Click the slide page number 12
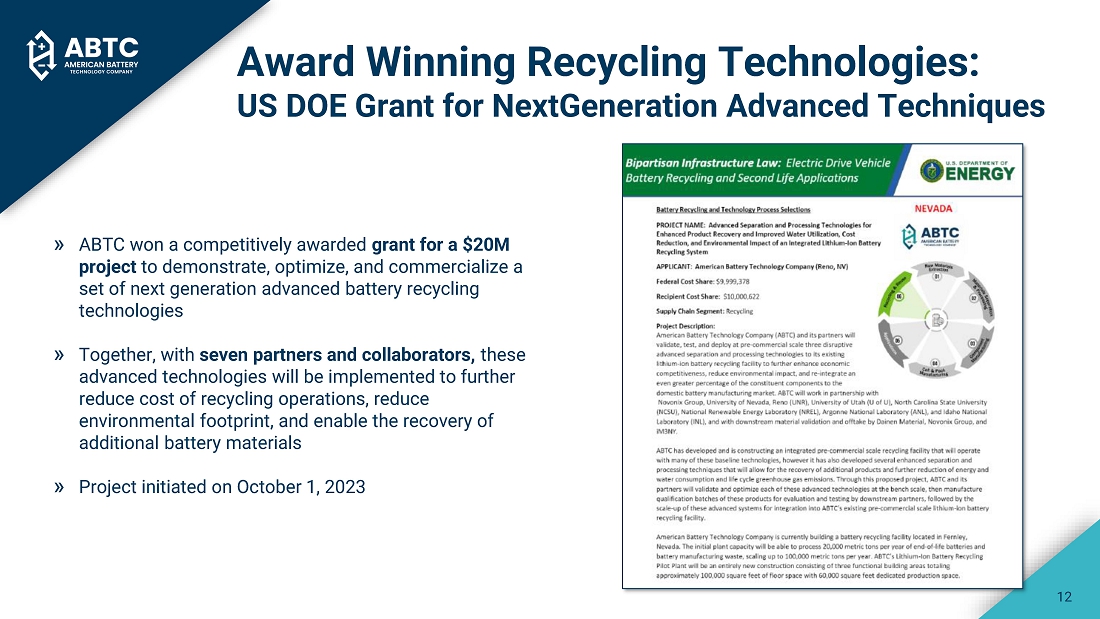This screenshot has width=1100, height=619. 1063,597
